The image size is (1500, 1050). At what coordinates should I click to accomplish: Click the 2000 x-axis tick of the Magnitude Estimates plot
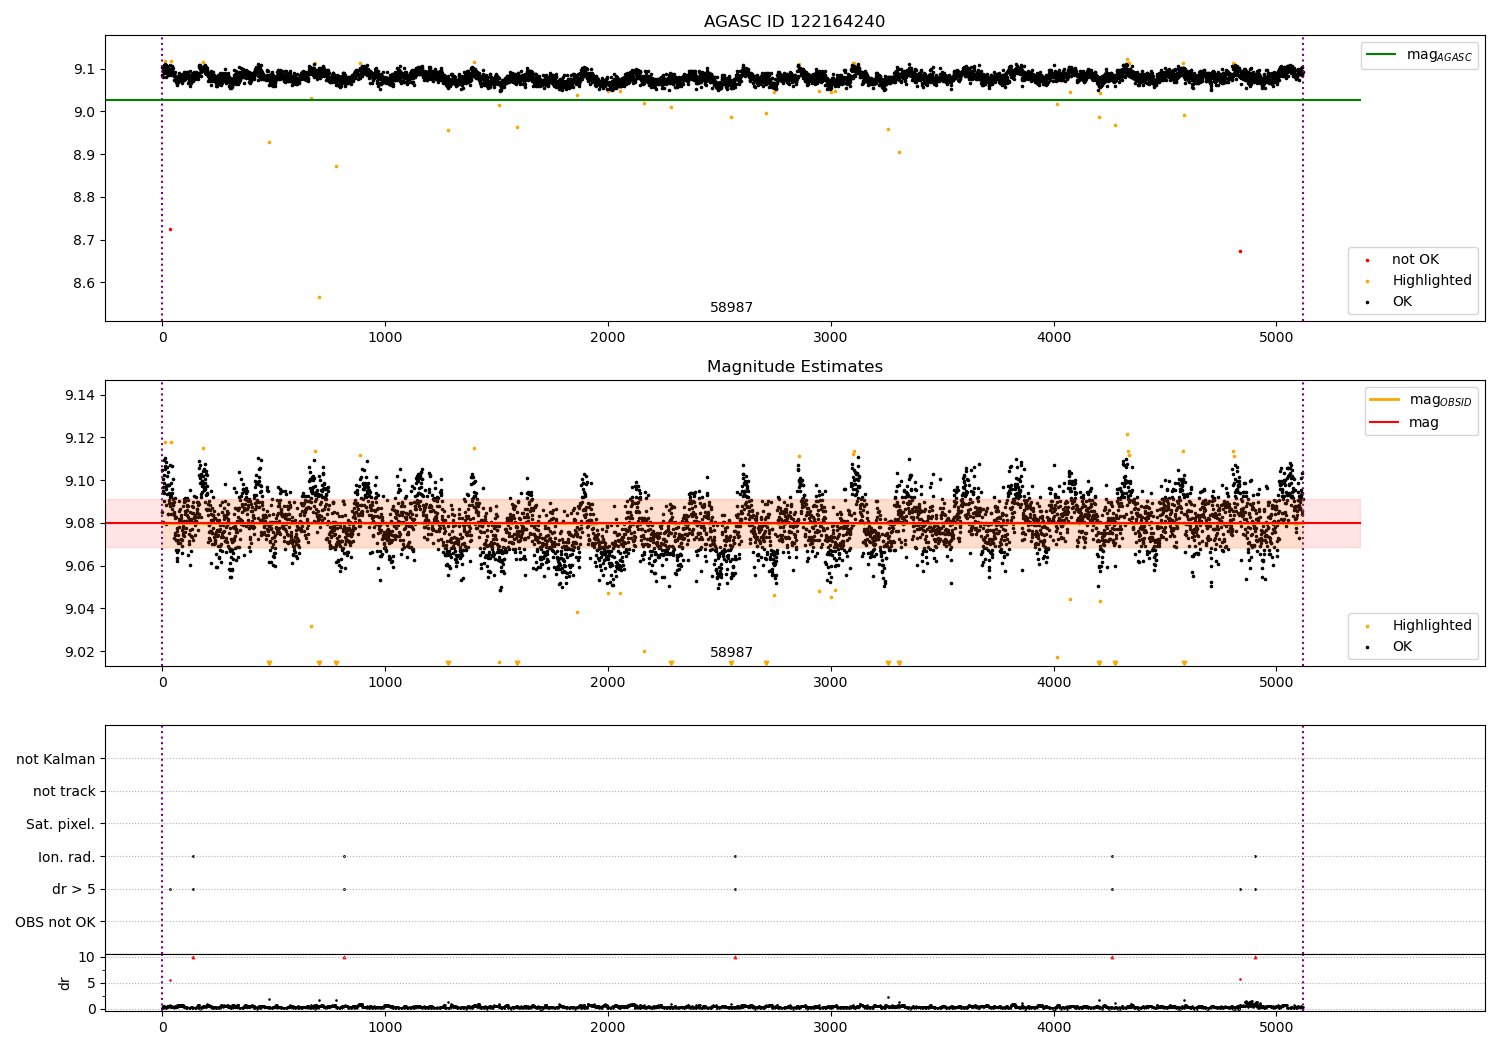tap(608, 682)
